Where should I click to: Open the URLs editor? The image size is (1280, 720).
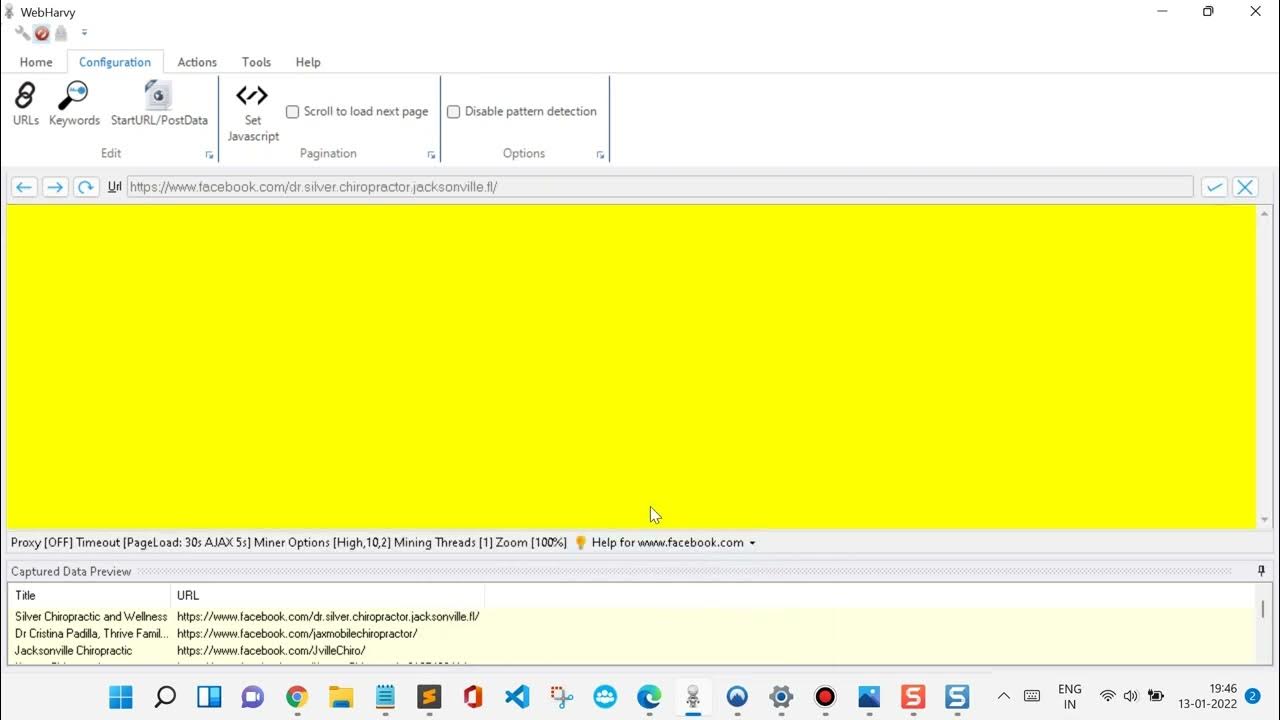pyautogui.click(x=26, y=104)
